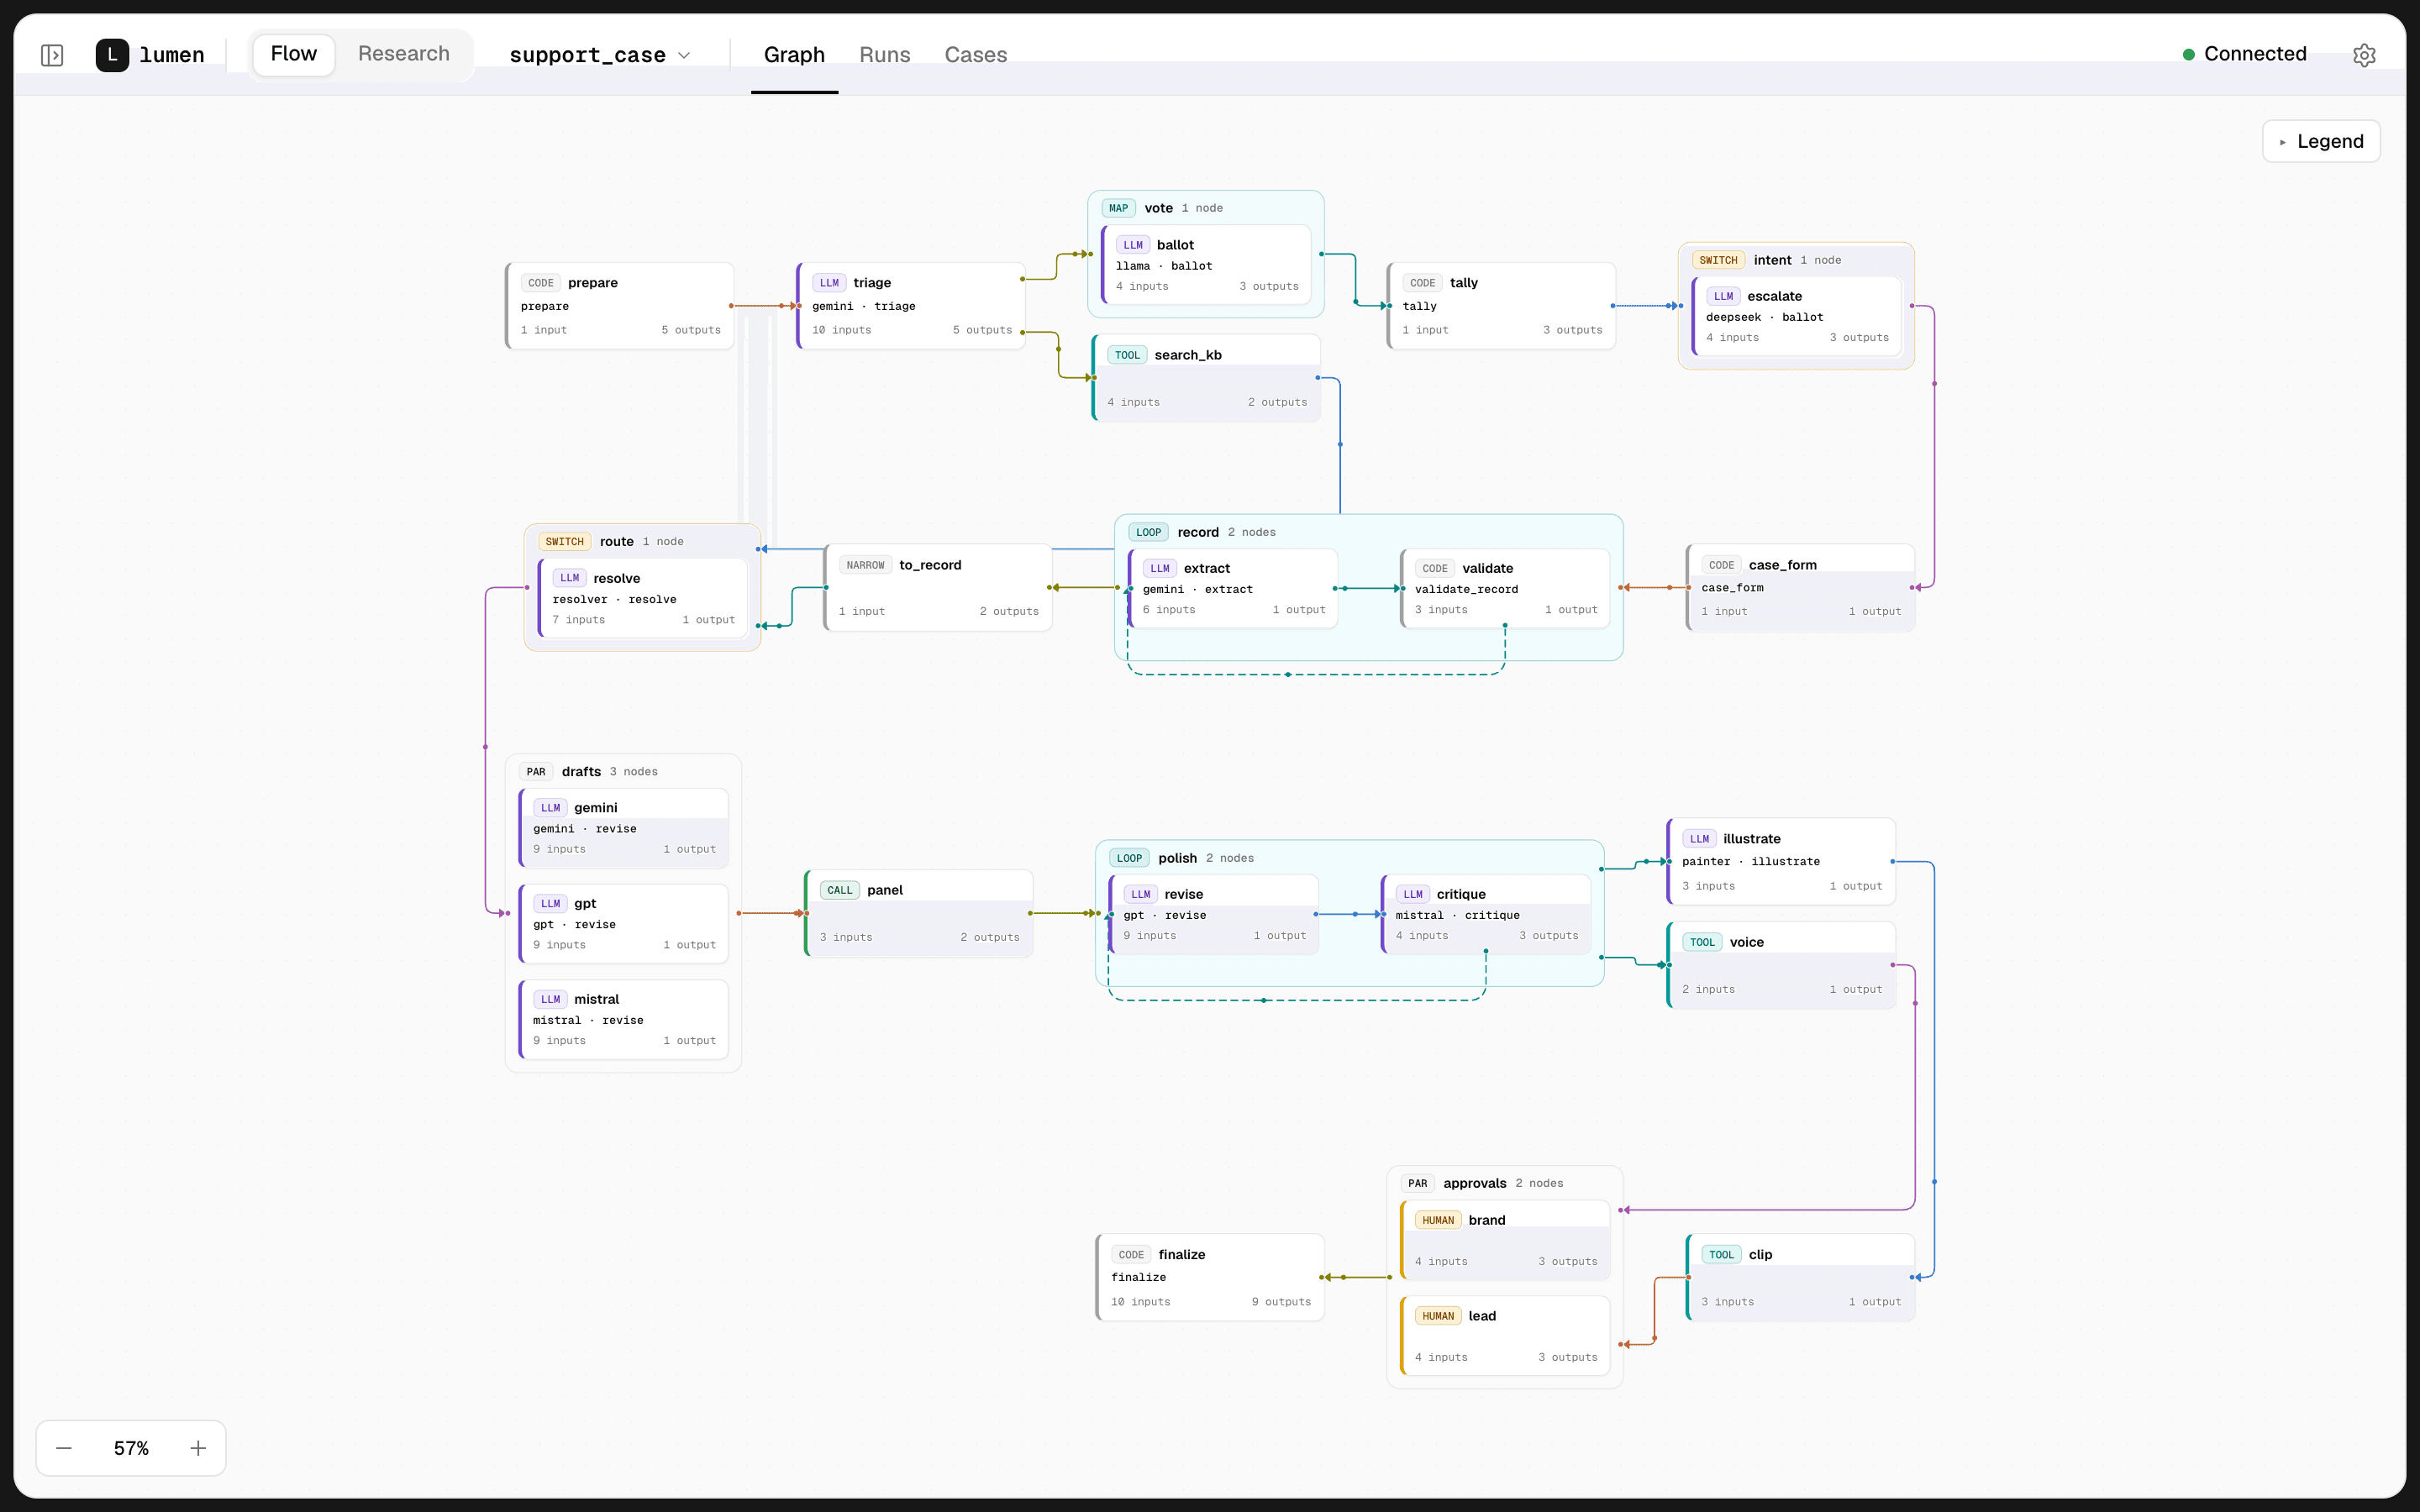
Task: Click the green Connected status dot
Action: click(2188, 54)
